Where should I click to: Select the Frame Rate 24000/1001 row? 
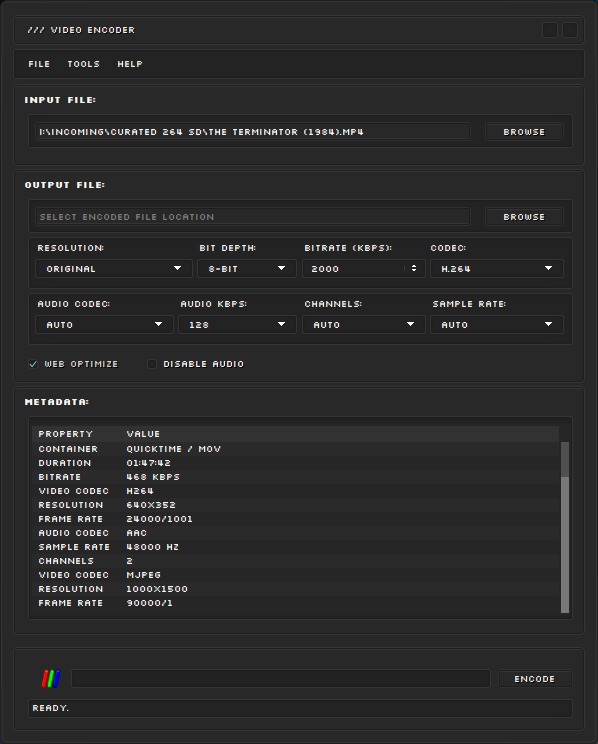tap(296, 519)
